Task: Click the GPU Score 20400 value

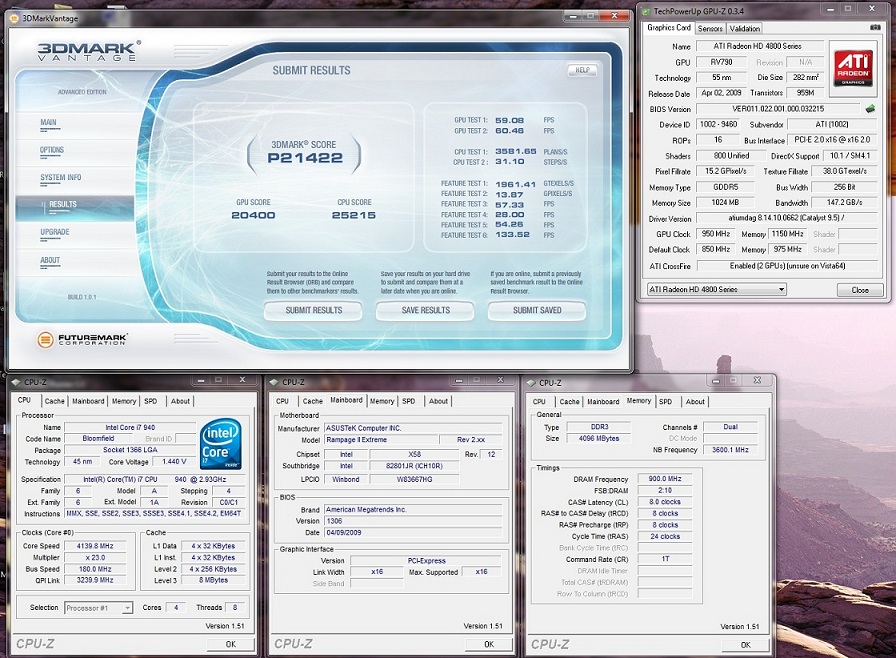Action: tap(253, 215)
